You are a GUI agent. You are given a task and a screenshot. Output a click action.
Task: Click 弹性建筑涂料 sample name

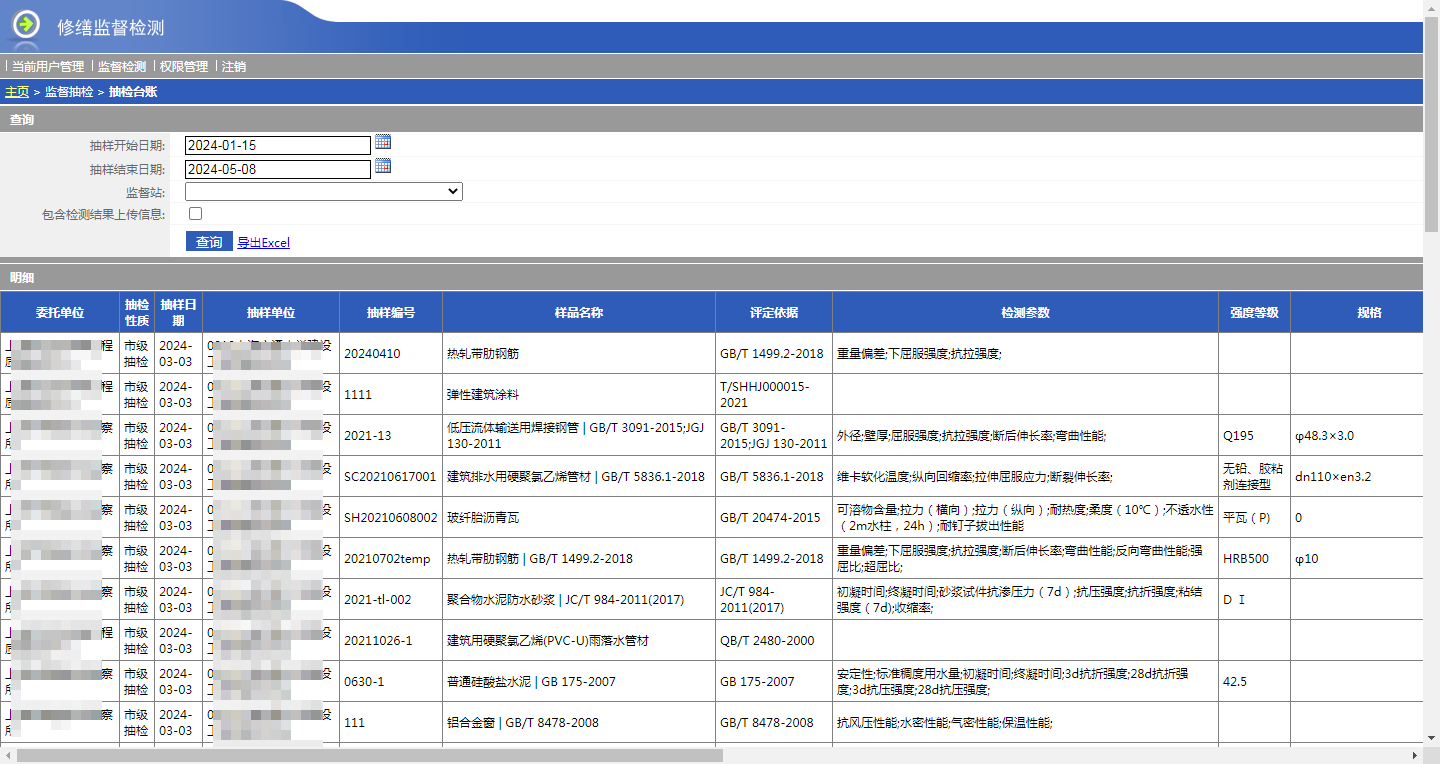pyautogui.click(x=483, y=395)
